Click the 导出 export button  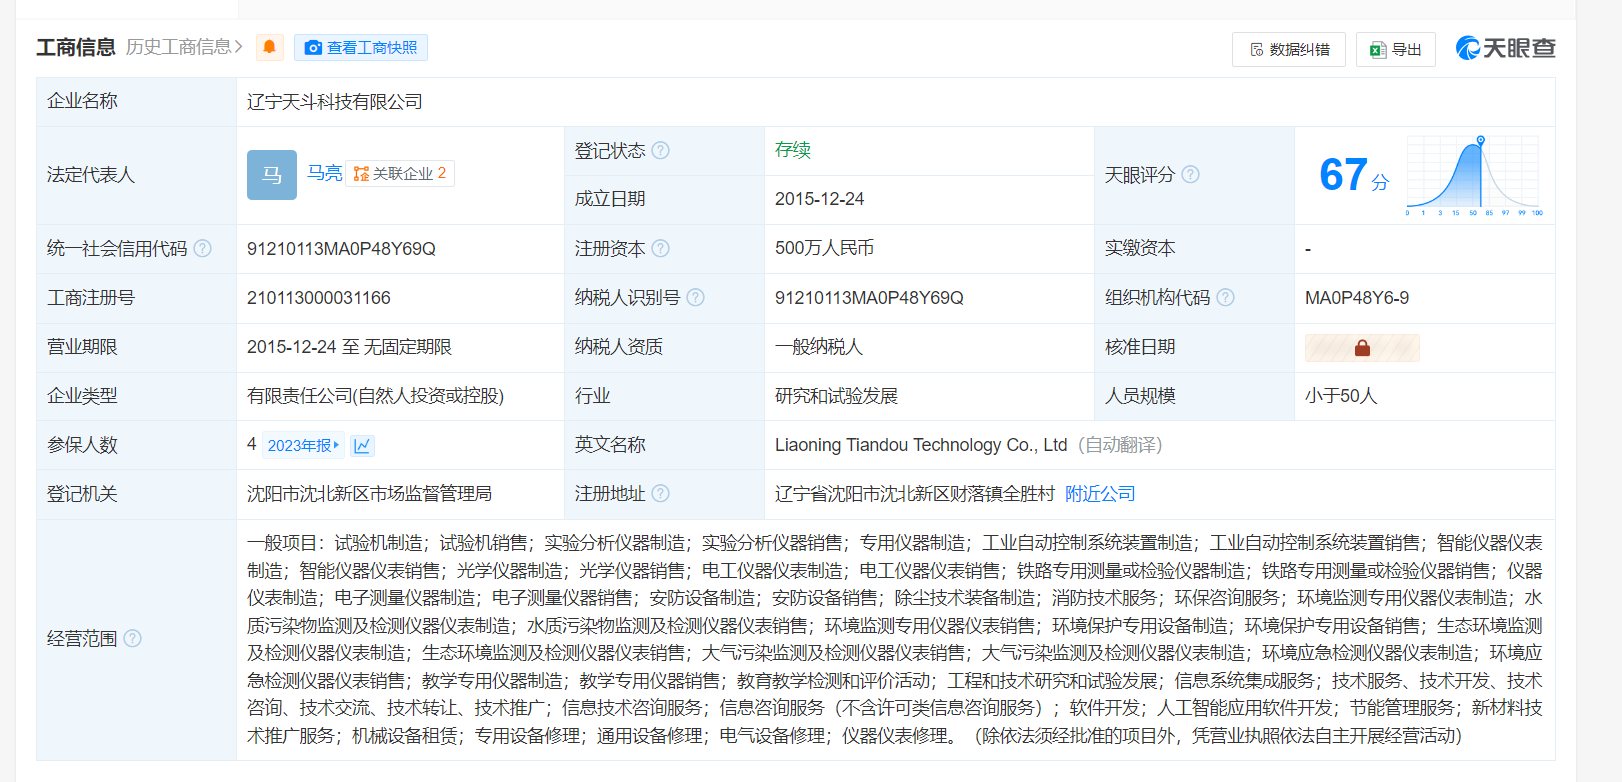tap(1396, 49)
